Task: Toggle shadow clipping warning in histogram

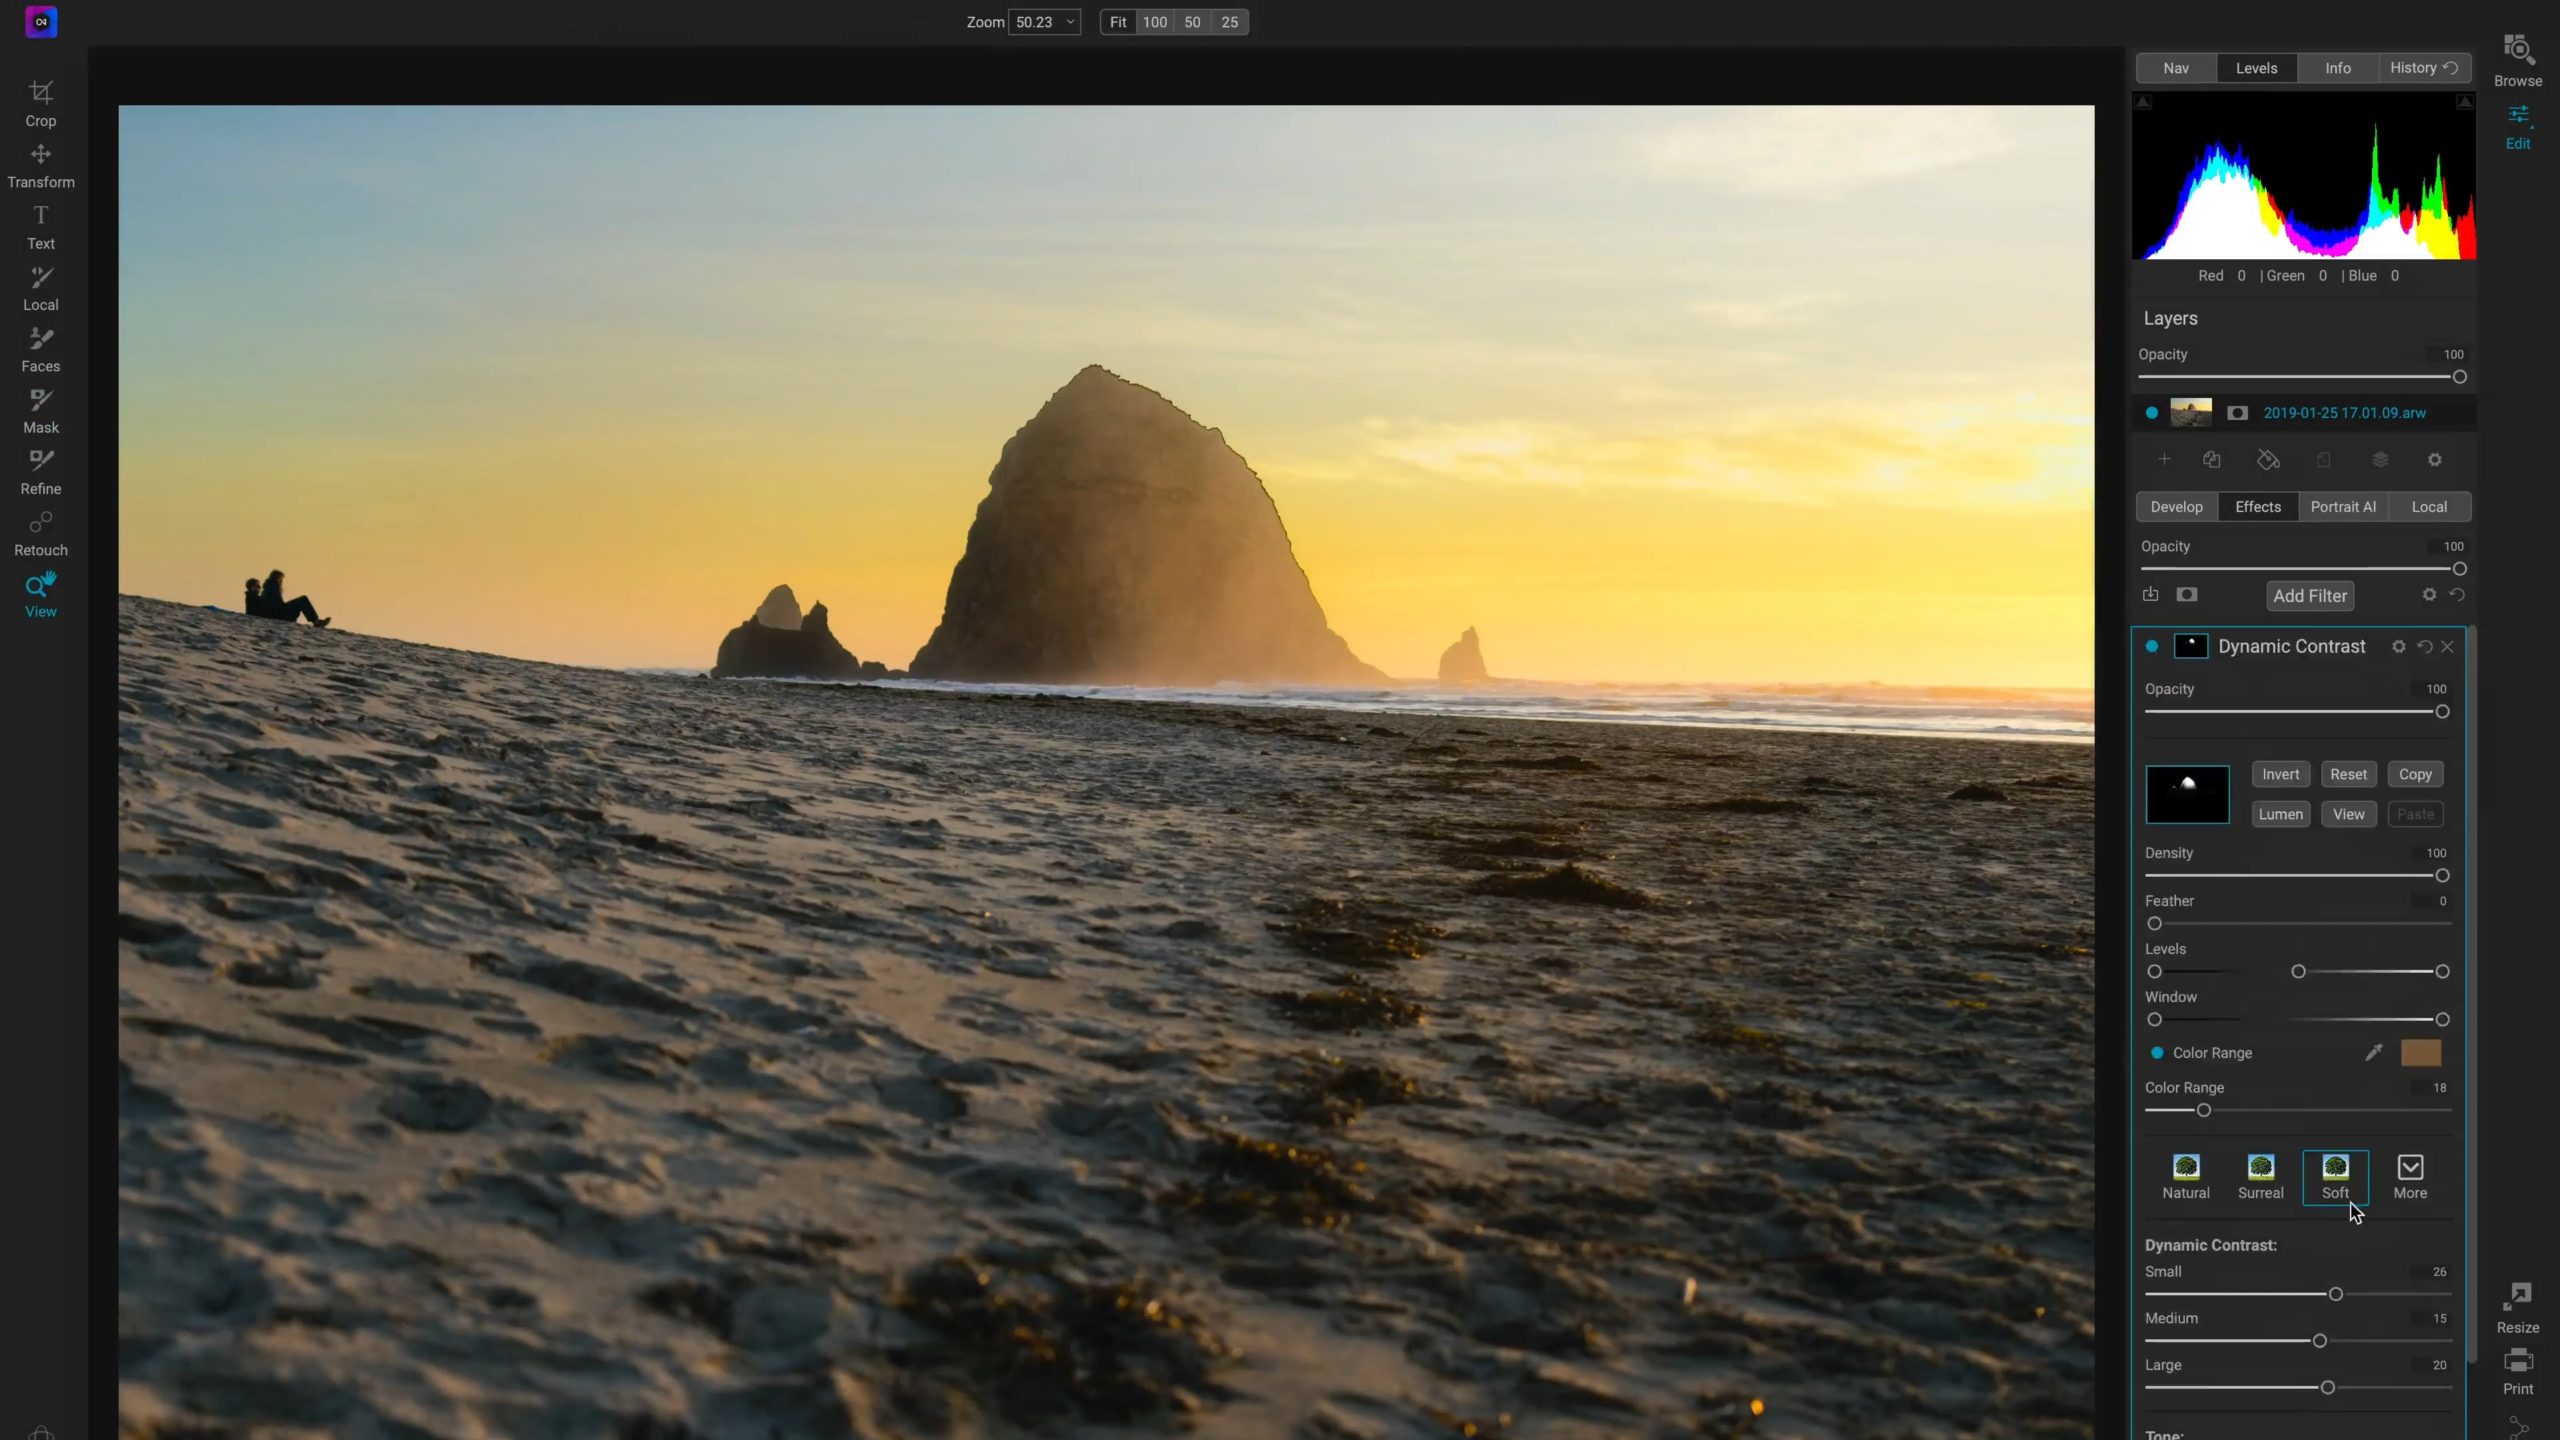Action: [x=2143, y=102]
